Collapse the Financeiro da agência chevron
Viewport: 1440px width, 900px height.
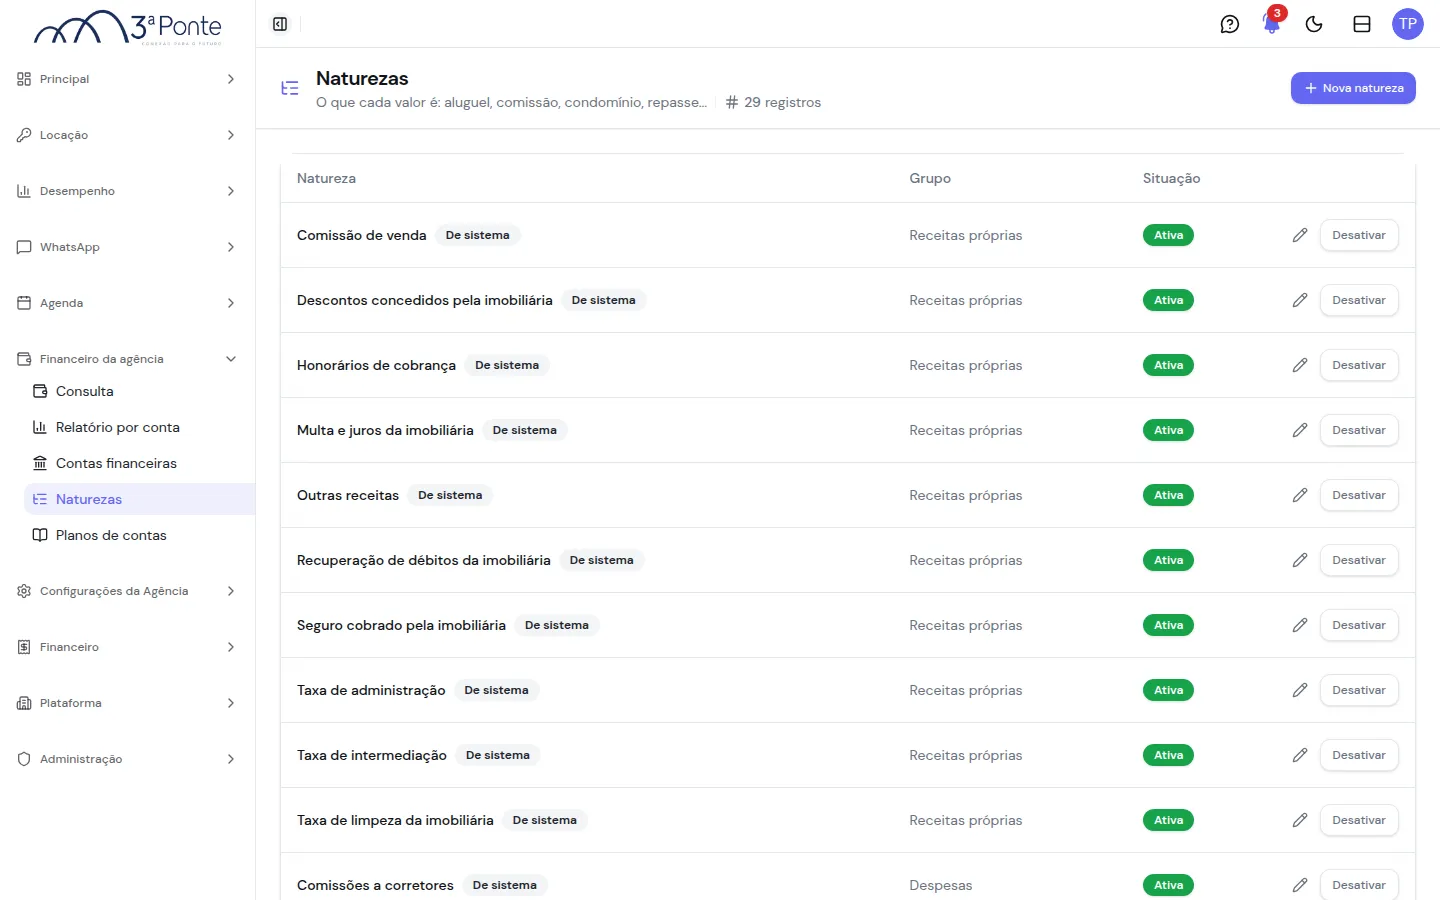[231, 359]
